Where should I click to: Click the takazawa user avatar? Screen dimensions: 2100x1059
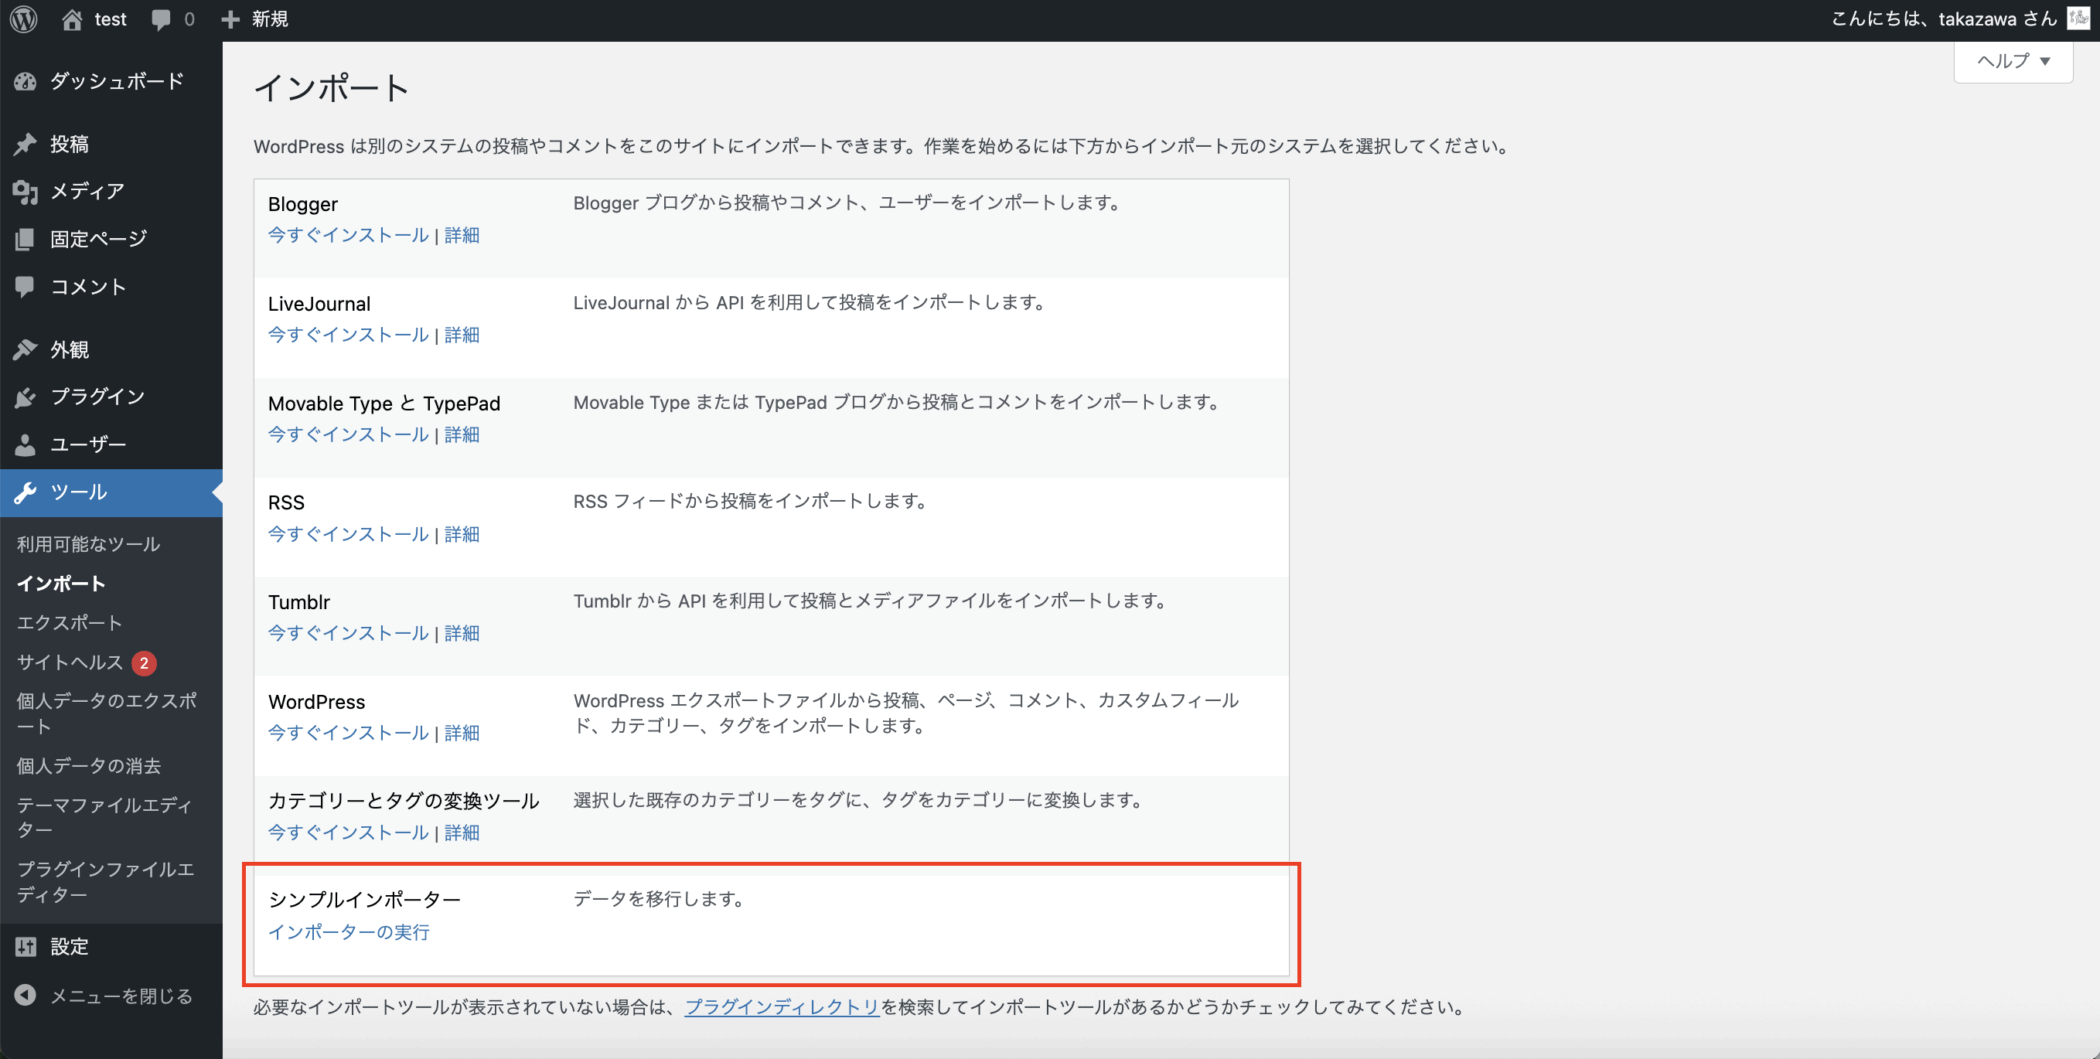point(2078,19)
